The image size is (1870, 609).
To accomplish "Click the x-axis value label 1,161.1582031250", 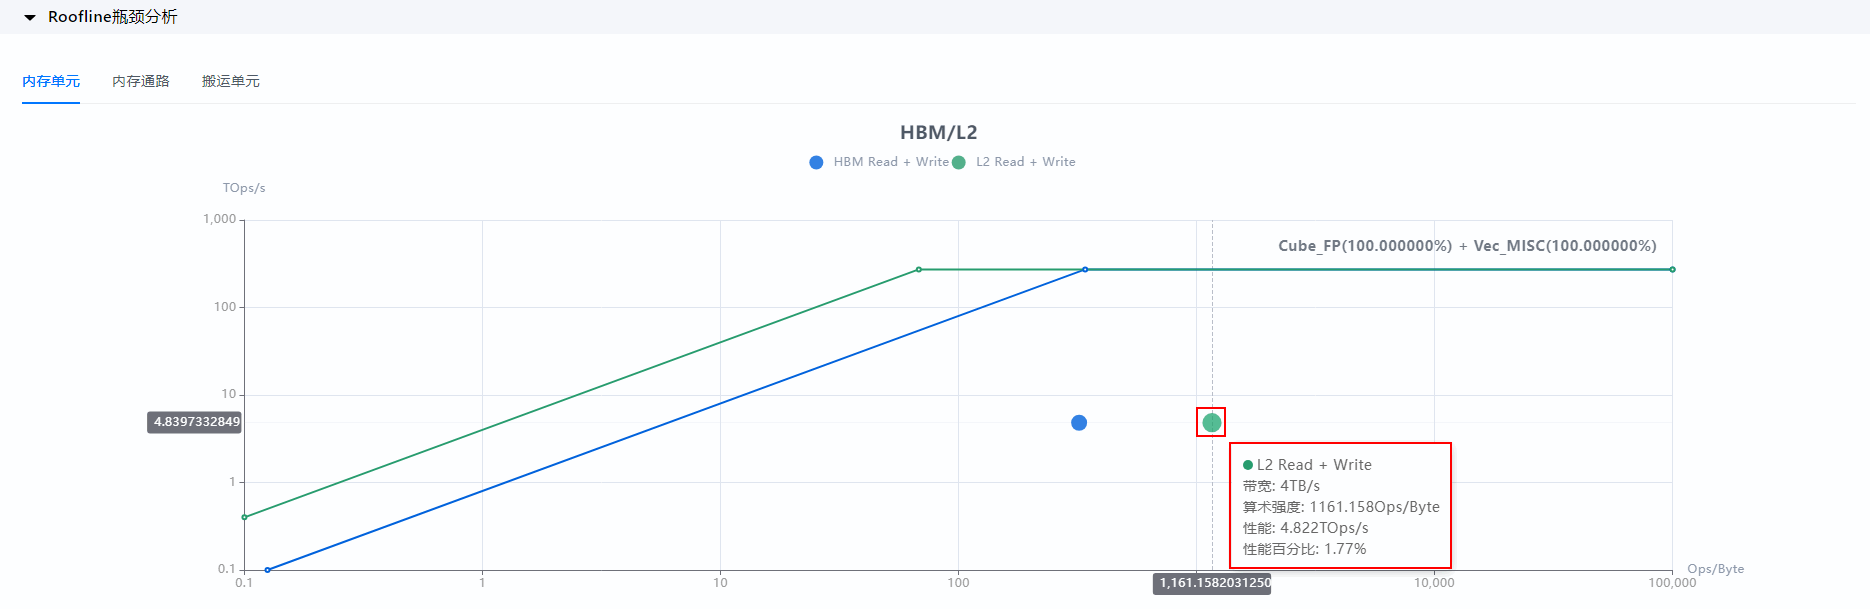I will 1212,583.
